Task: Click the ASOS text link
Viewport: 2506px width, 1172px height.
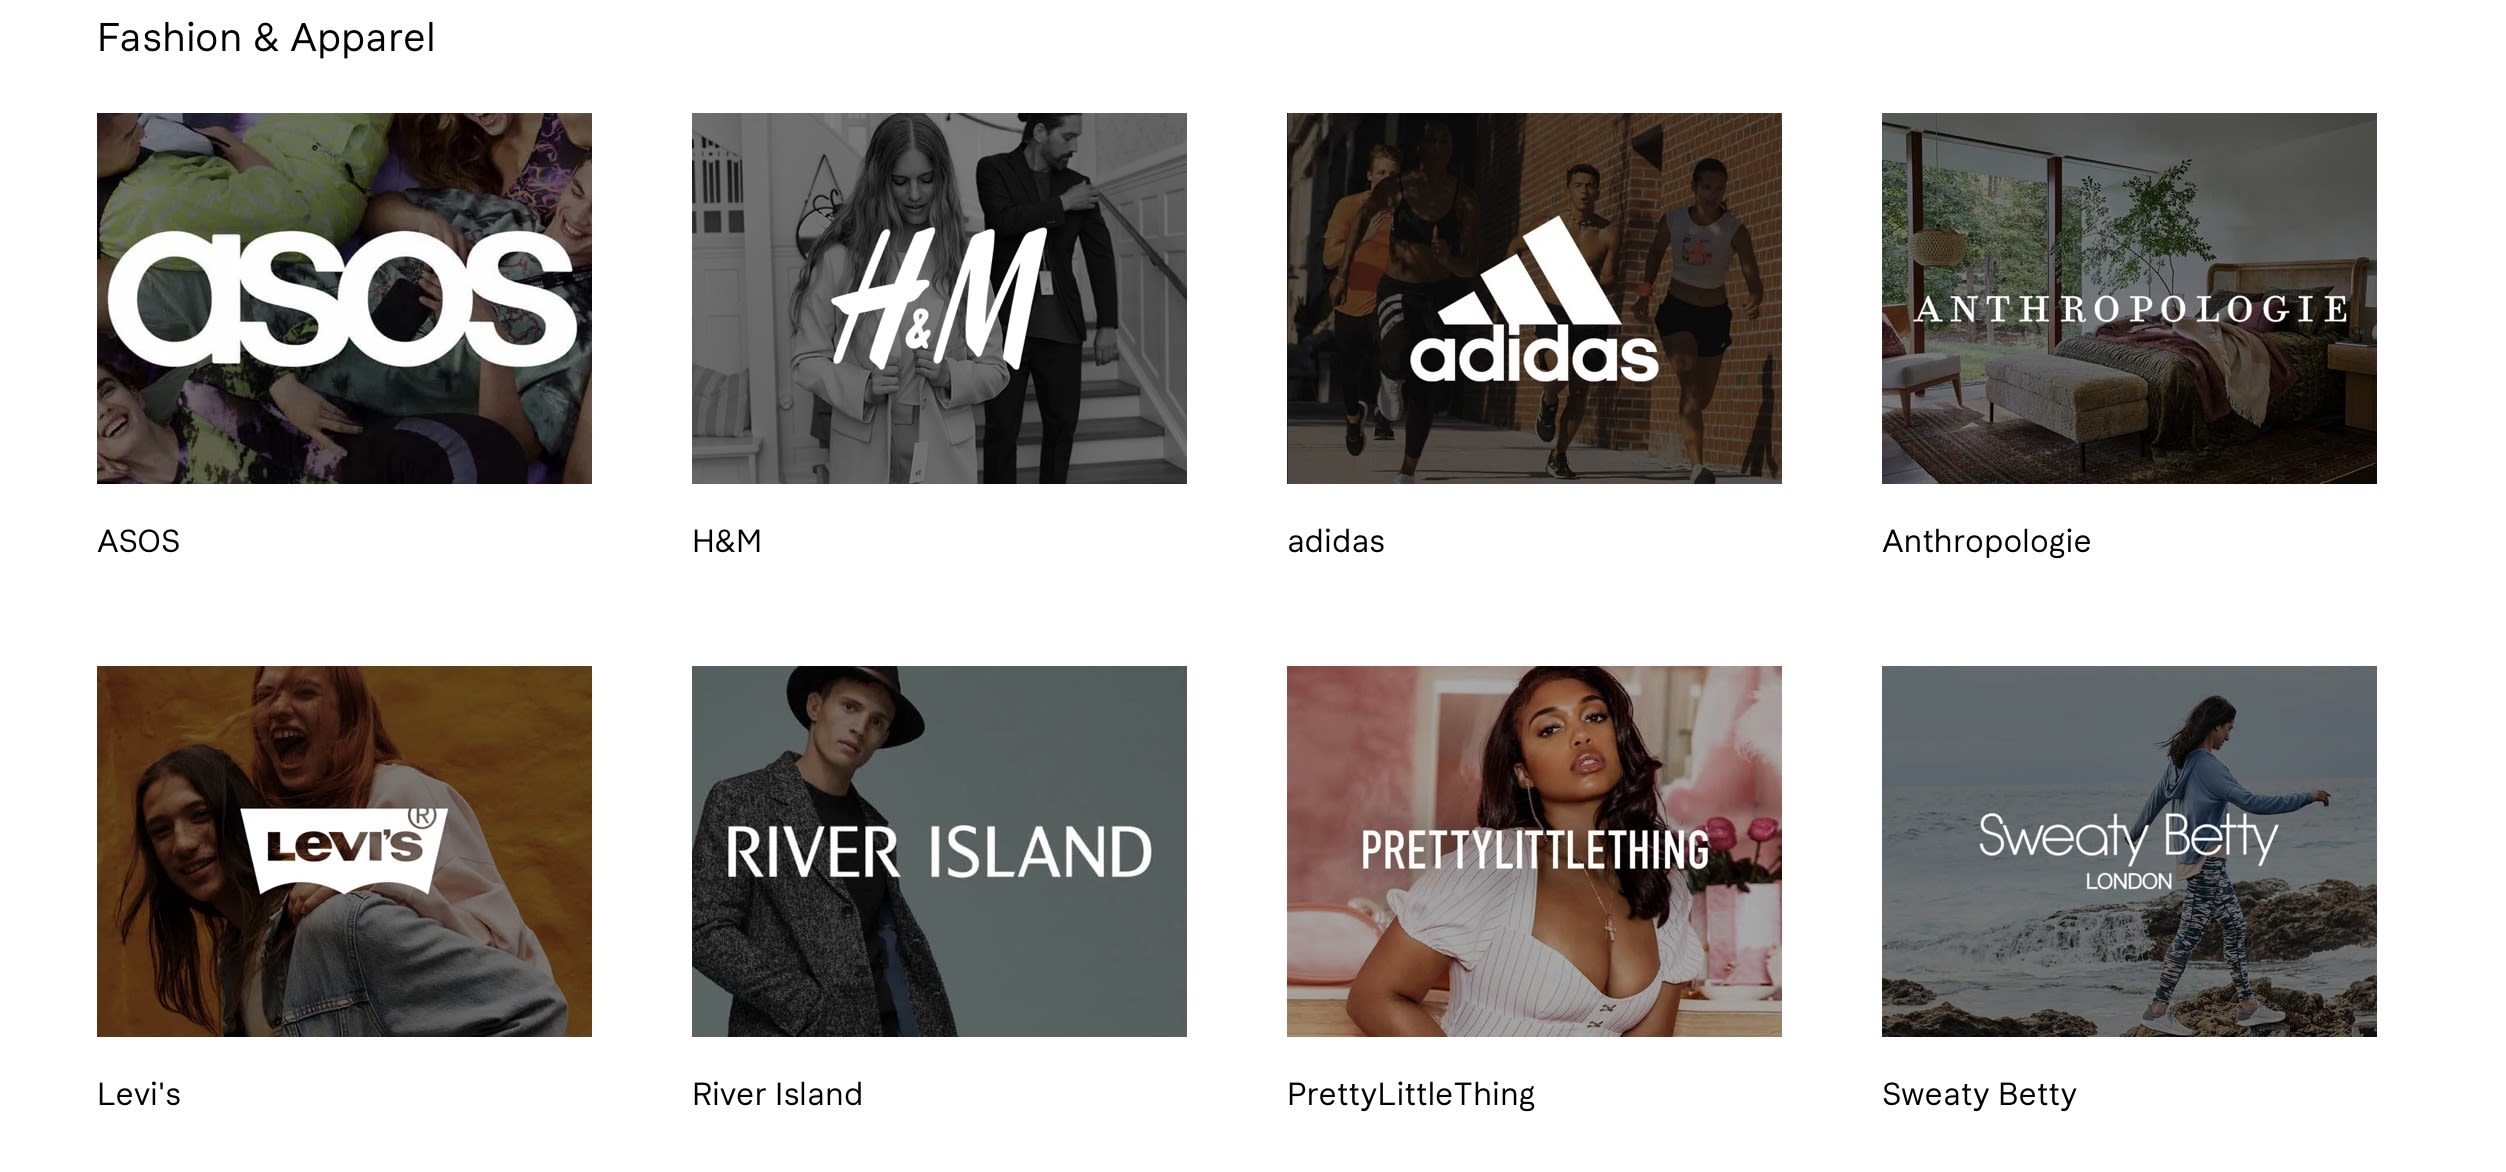Action: (139, 541)
